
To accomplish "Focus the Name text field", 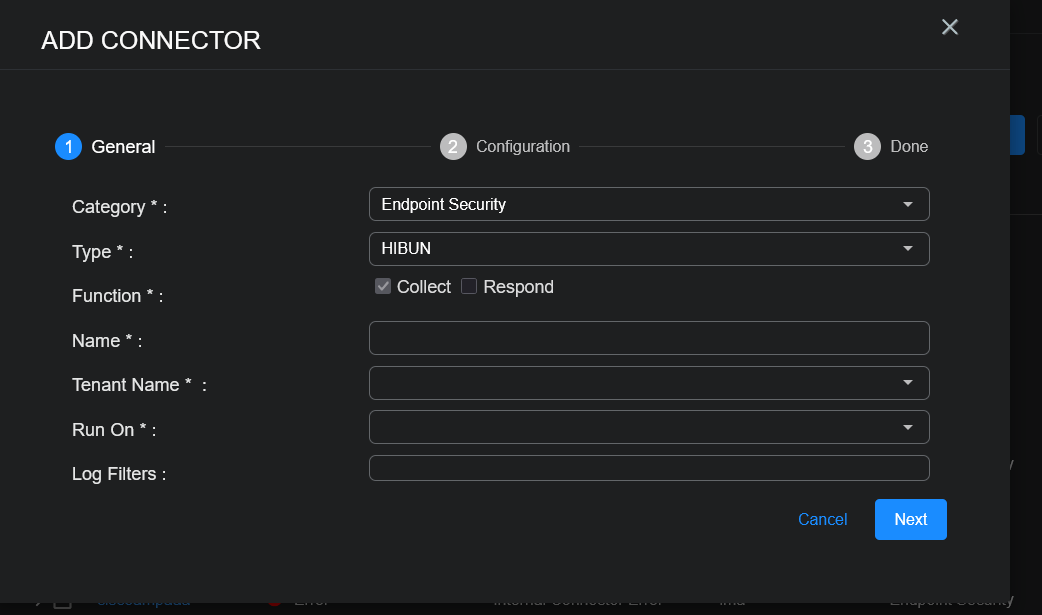I will point(649,338).
